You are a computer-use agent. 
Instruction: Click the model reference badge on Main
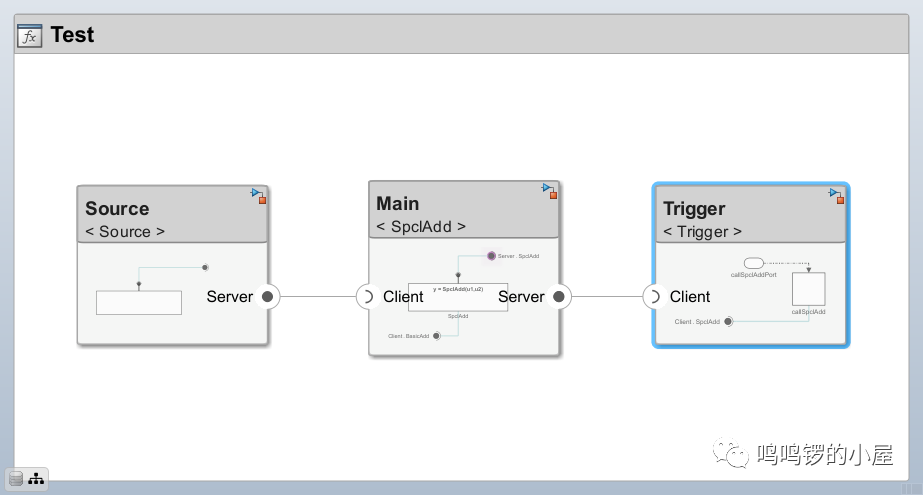pos(550,190)
